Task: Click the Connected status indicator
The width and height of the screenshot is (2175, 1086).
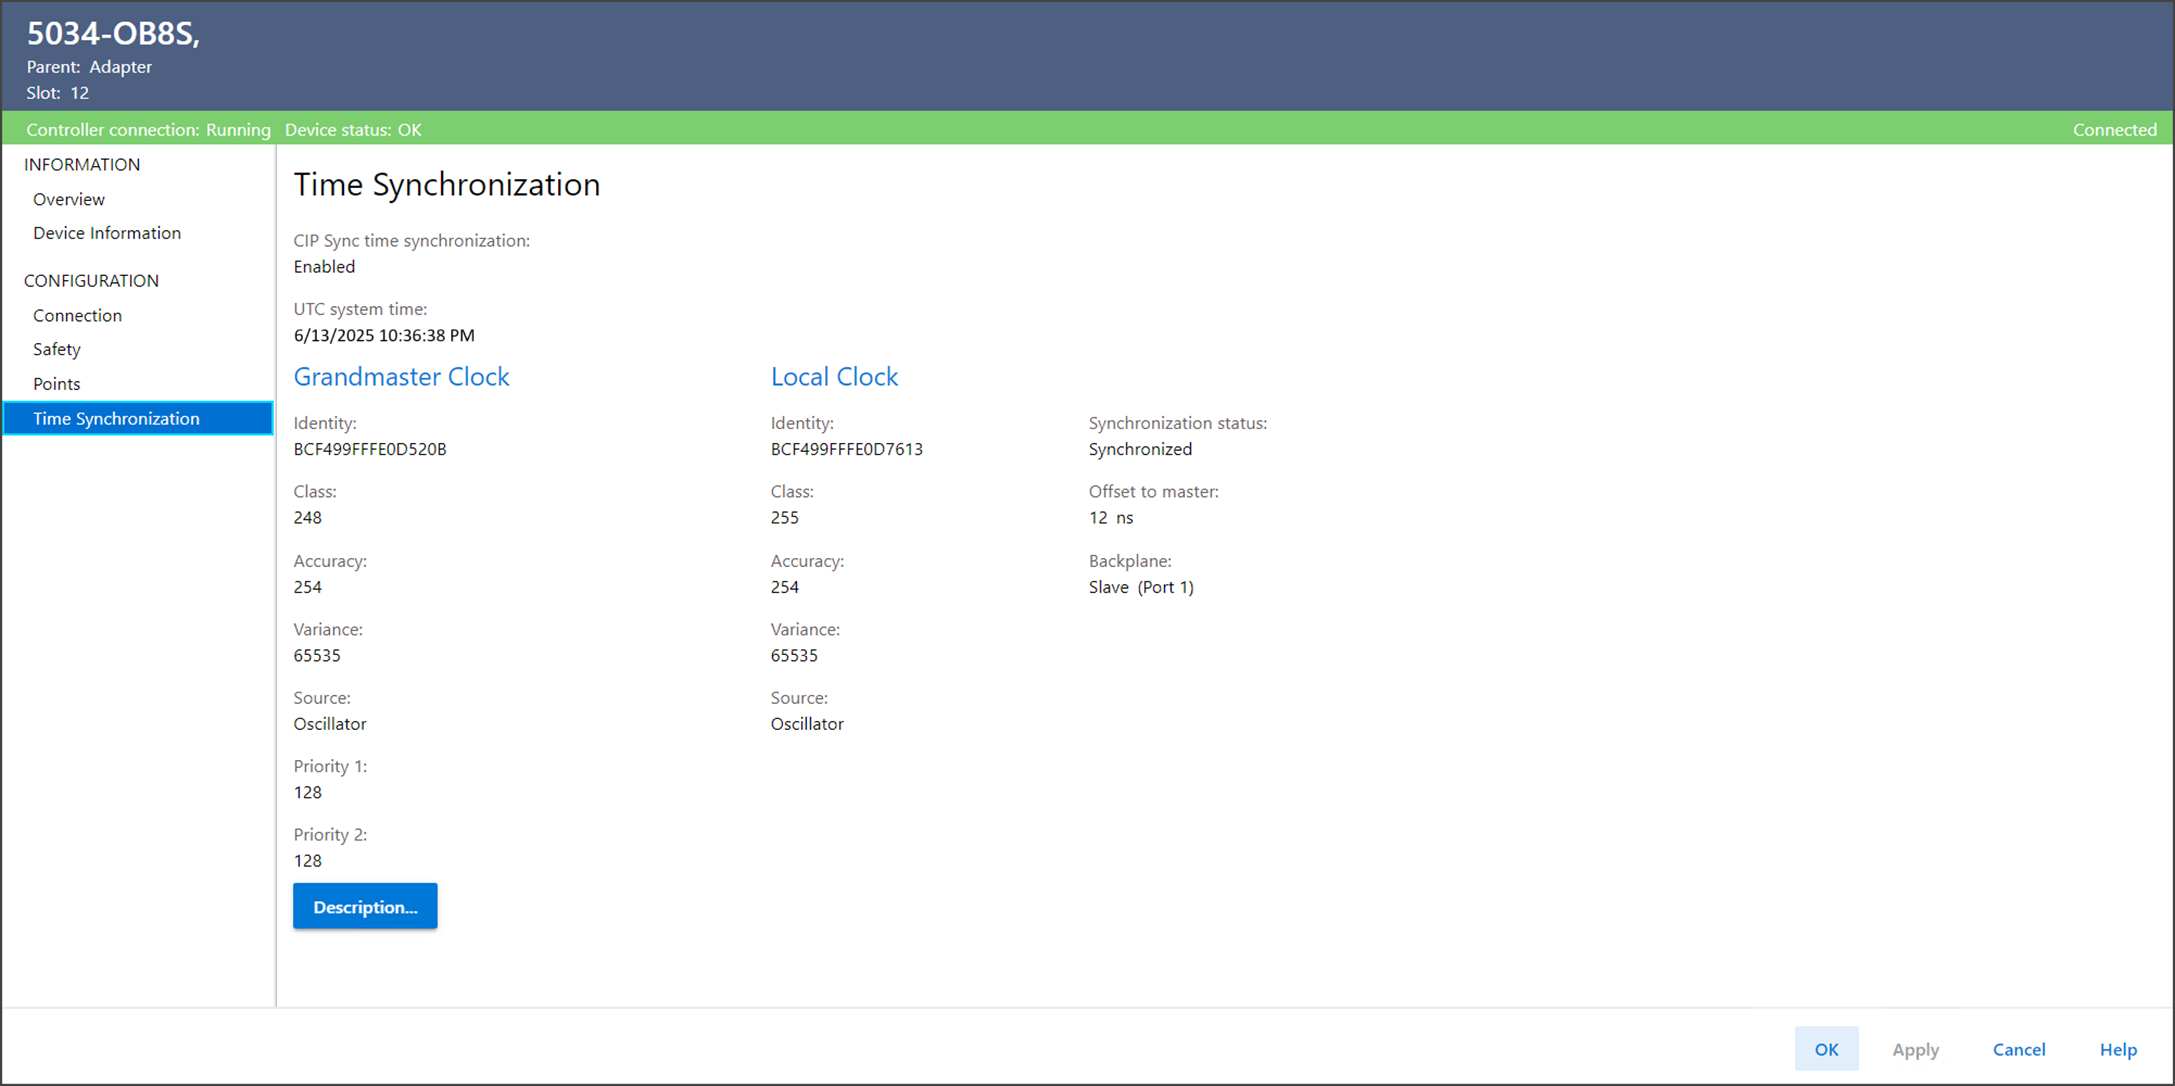Action: click(x=2114, y=130)
